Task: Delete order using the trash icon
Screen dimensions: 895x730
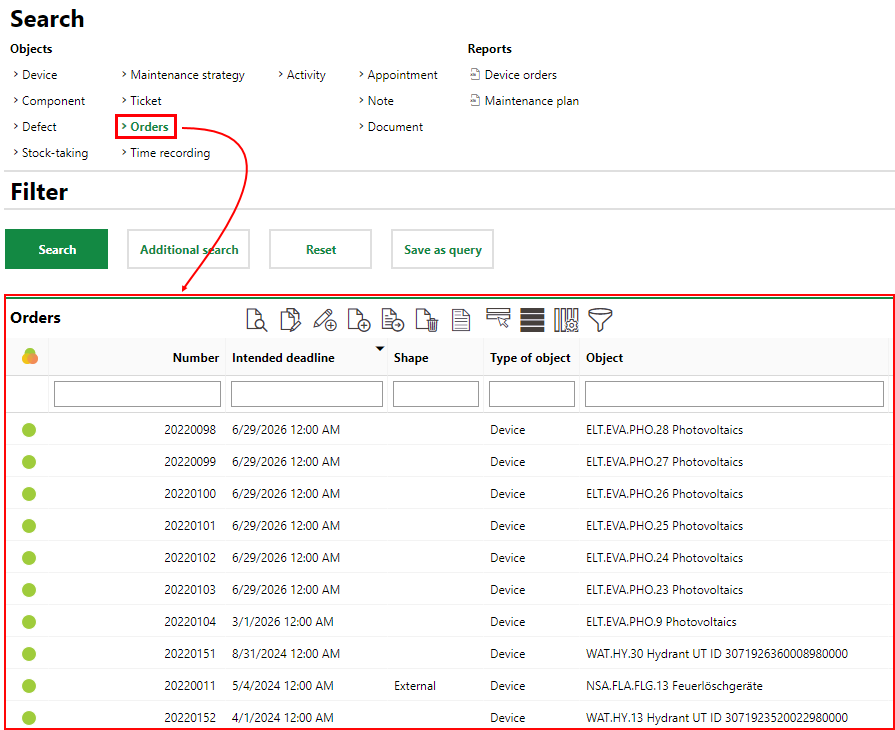Action: (x=426, y=320)
